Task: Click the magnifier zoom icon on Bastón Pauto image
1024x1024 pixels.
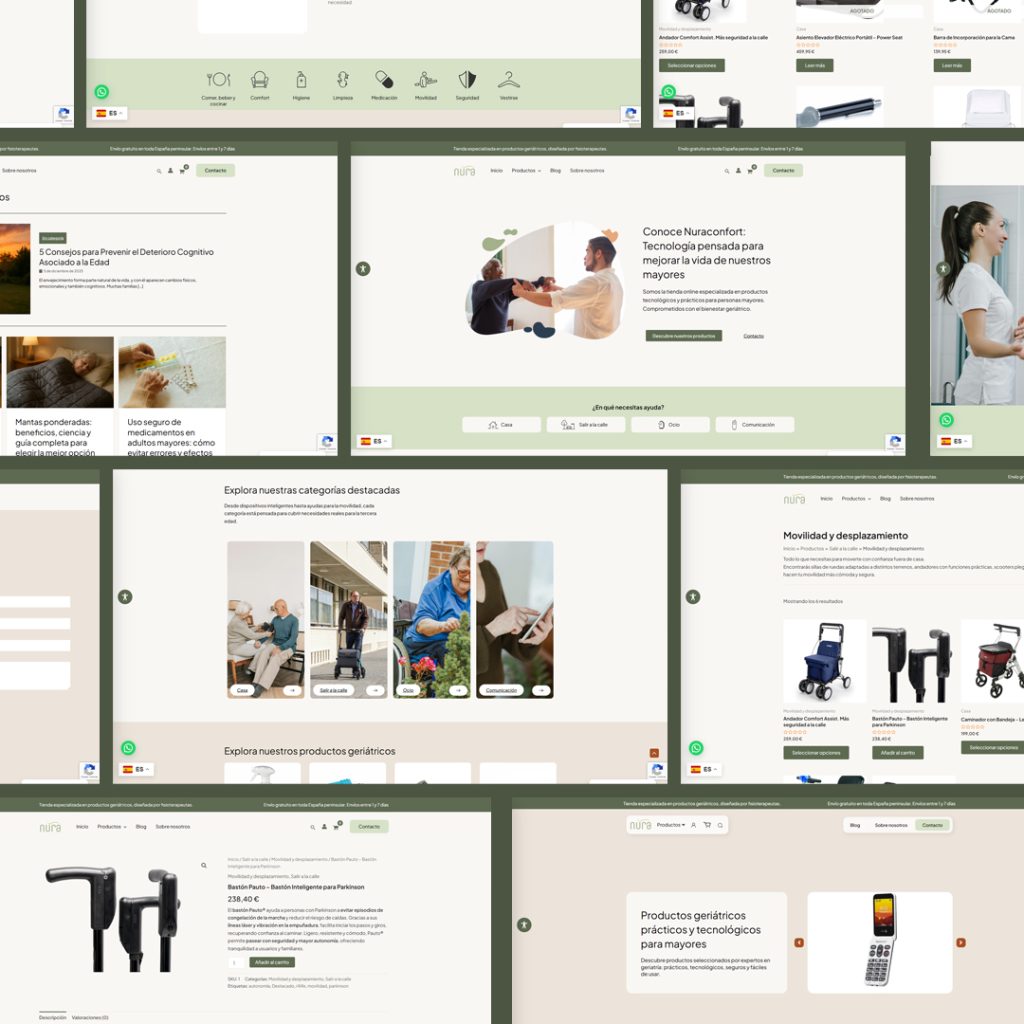Action: click(x=204, y=865)
